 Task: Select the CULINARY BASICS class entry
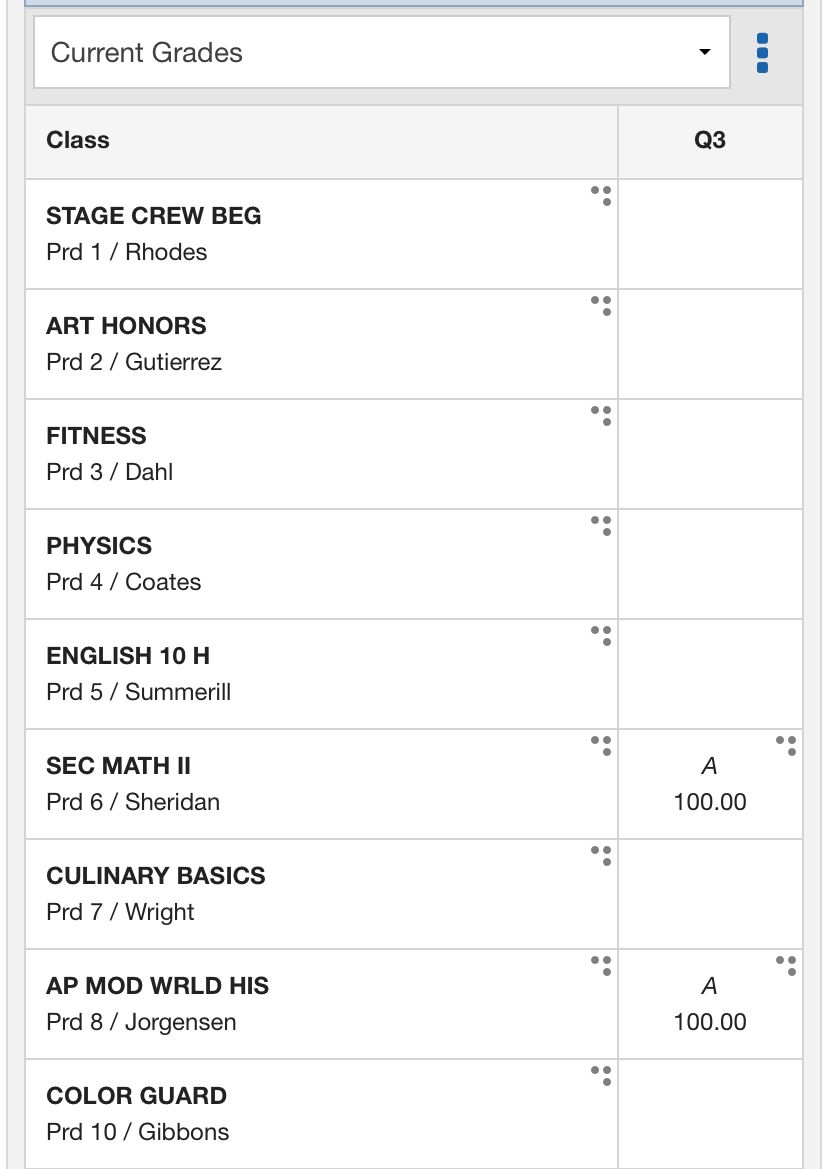click(x=155, y=876)
